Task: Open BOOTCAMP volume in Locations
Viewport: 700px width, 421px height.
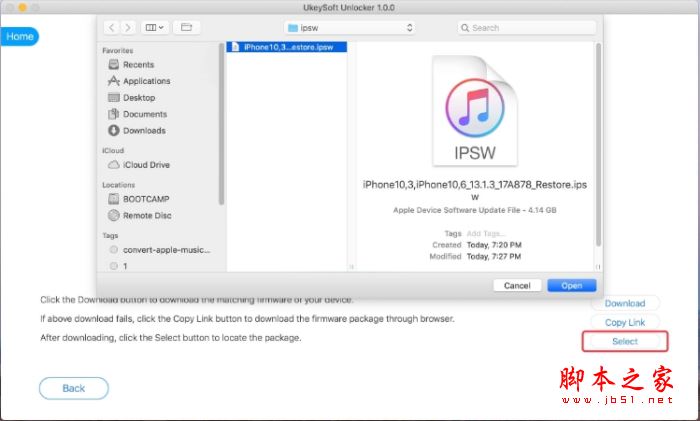Action: (x=146, y=199)
